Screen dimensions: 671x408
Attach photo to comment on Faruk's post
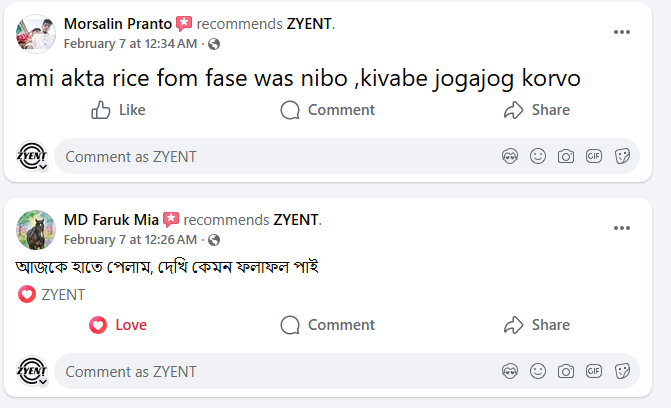566,372
